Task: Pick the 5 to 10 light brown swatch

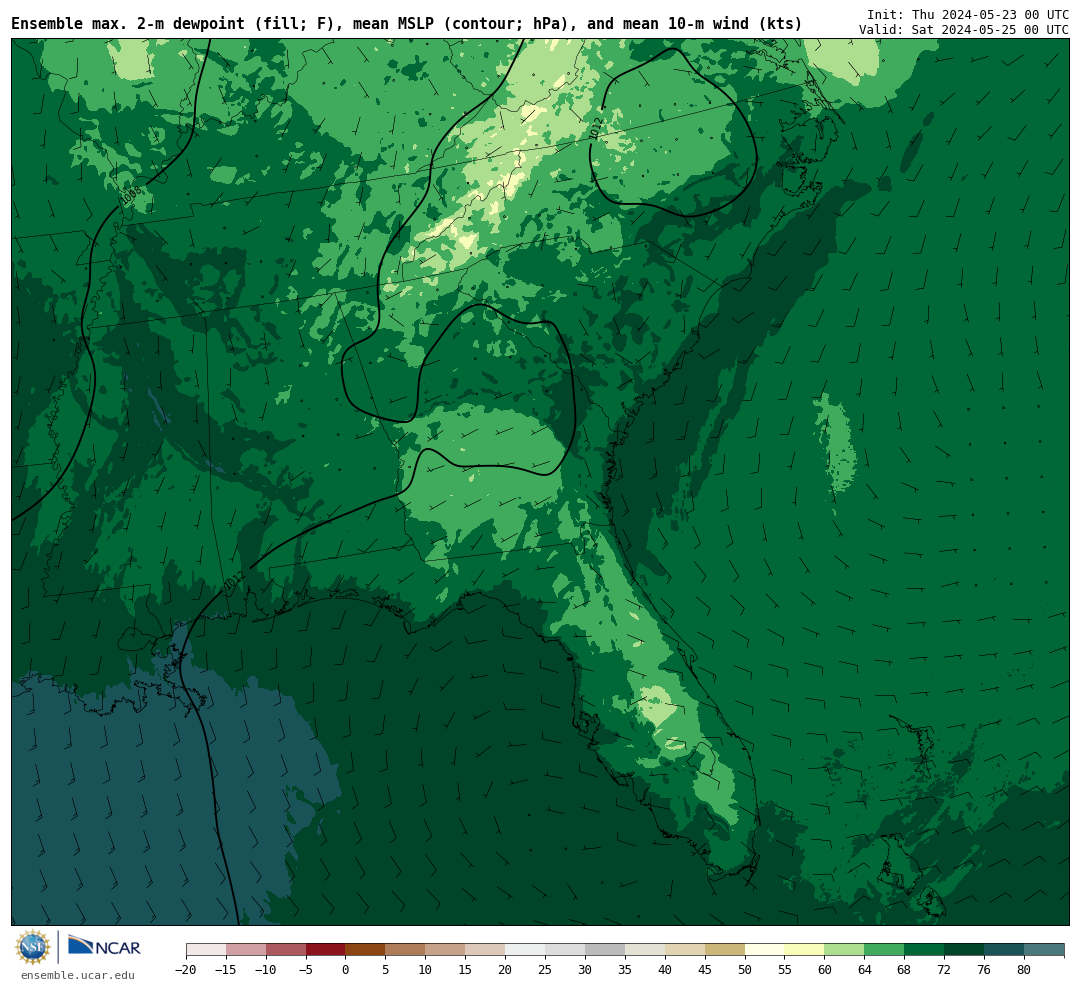Action: tap(406, 950)
